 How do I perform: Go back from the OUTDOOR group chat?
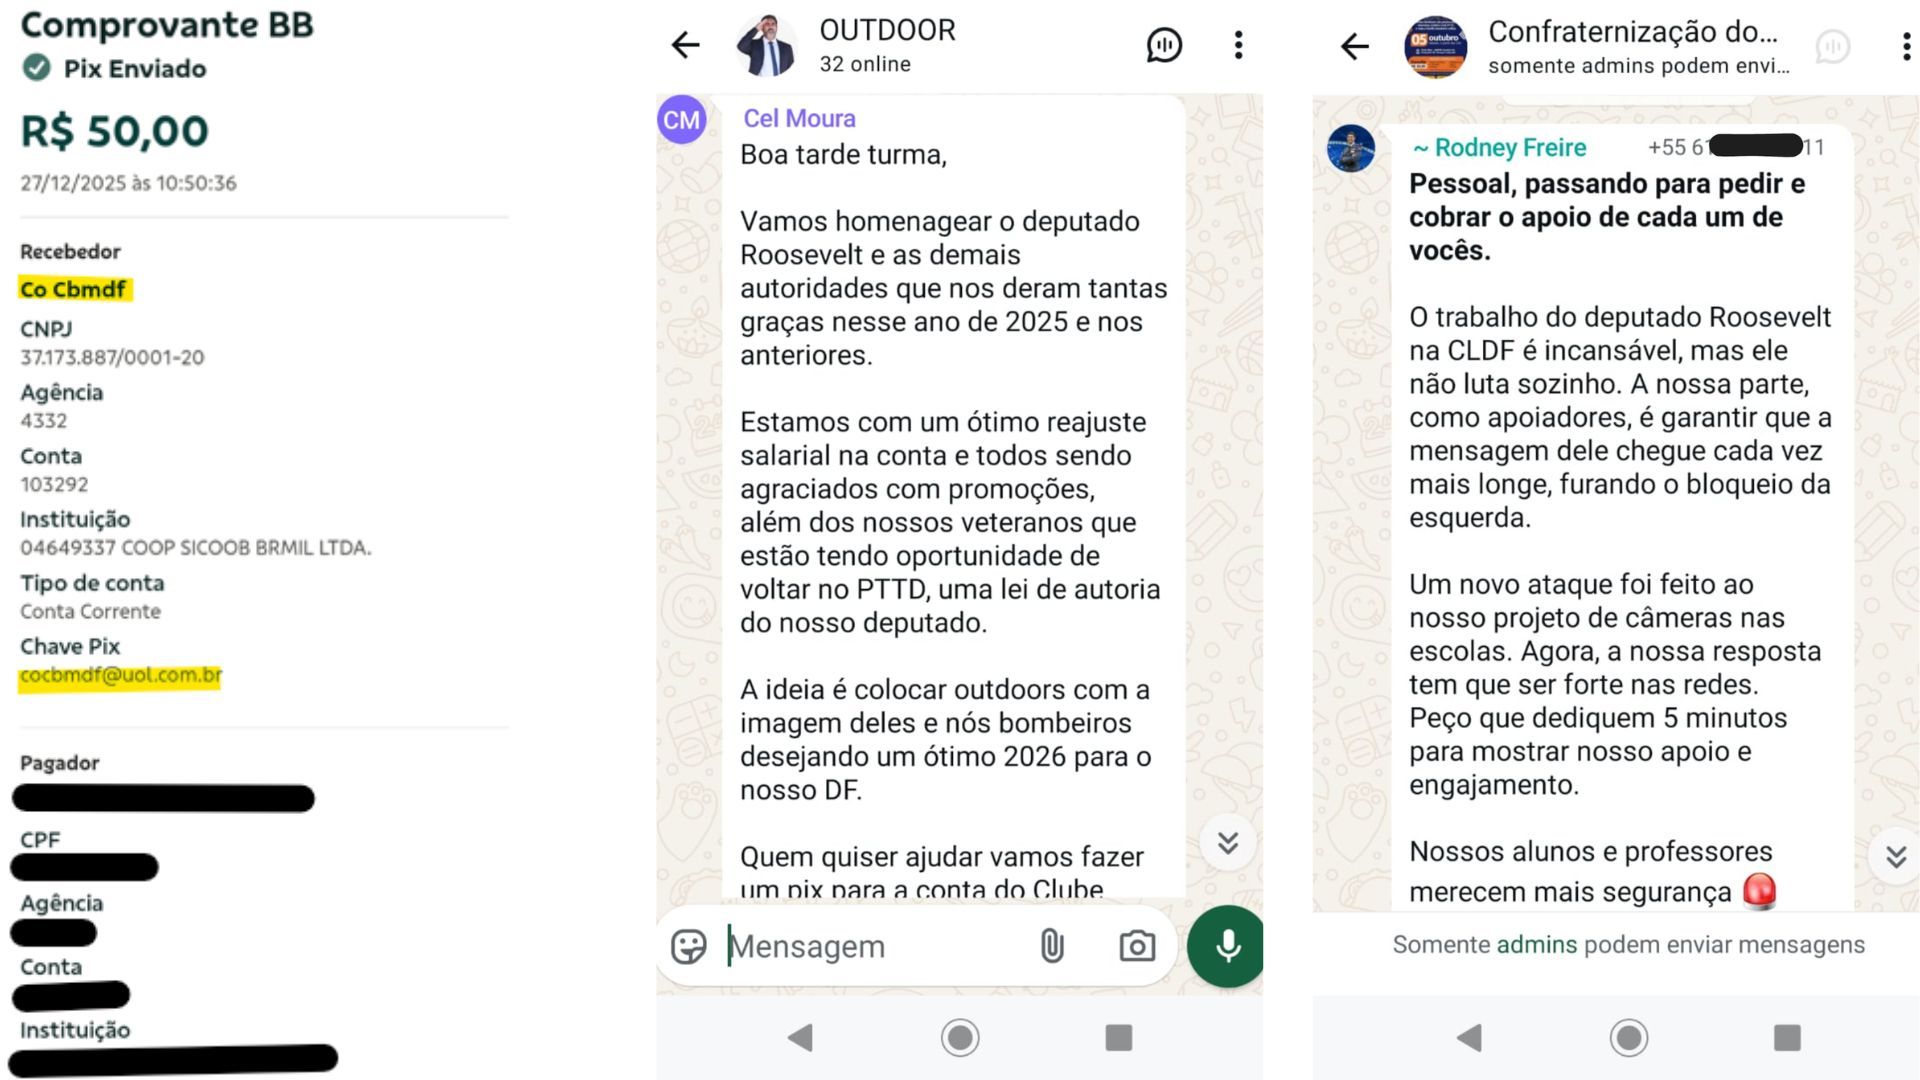pyautogui.click(x=685, y=45)
